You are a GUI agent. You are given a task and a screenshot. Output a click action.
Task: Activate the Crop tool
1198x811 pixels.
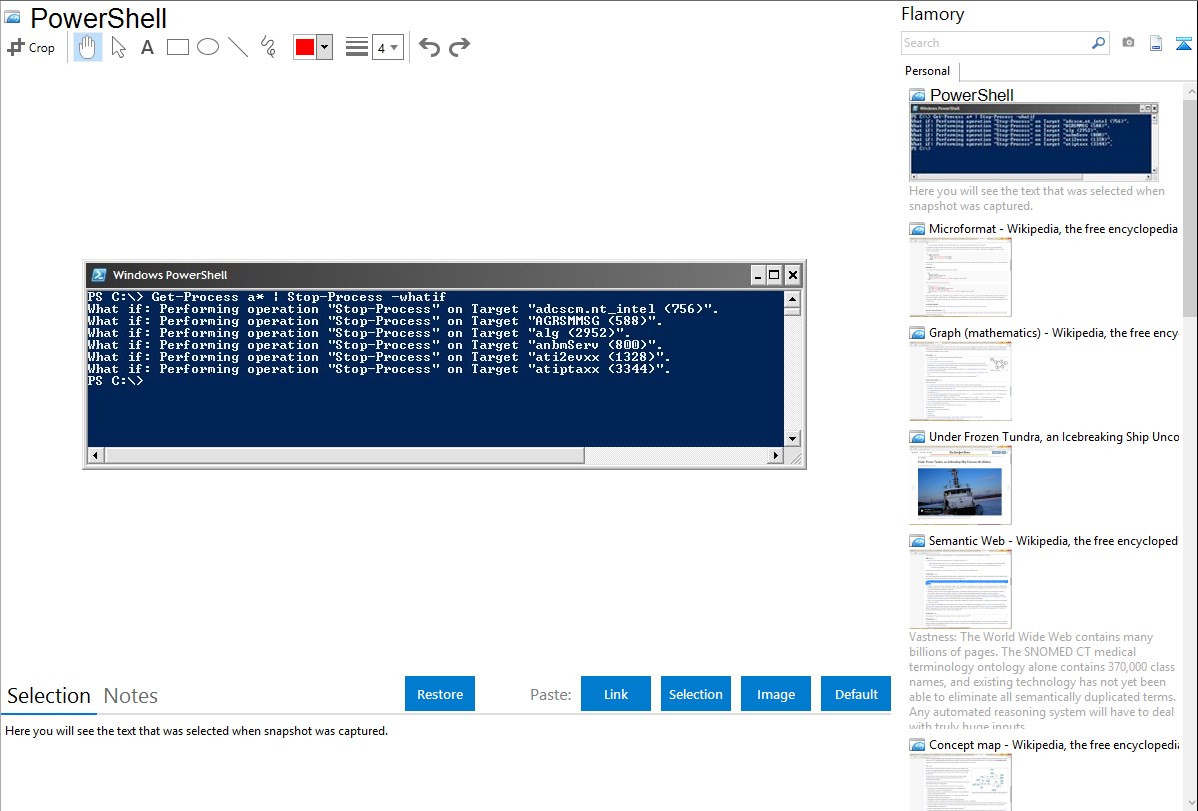coord(31,47)
